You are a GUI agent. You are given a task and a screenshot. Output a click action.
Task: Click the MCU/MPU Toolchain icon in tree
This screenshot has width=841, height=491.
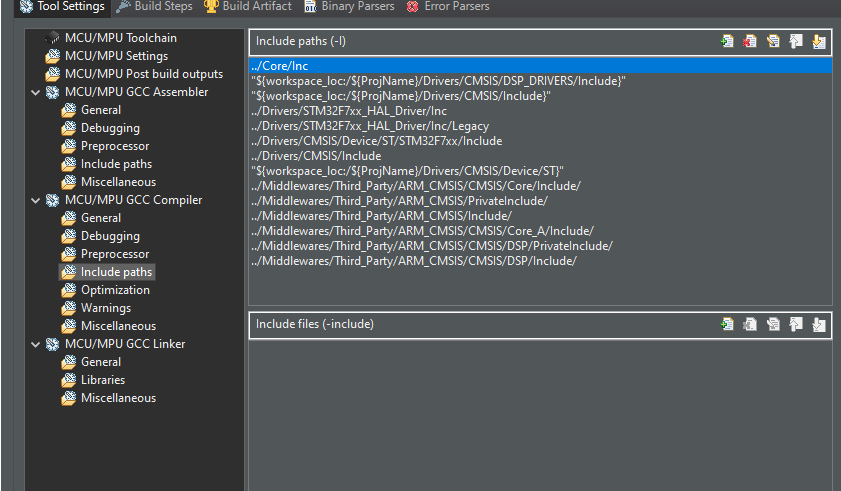click(x=53, y=38)
